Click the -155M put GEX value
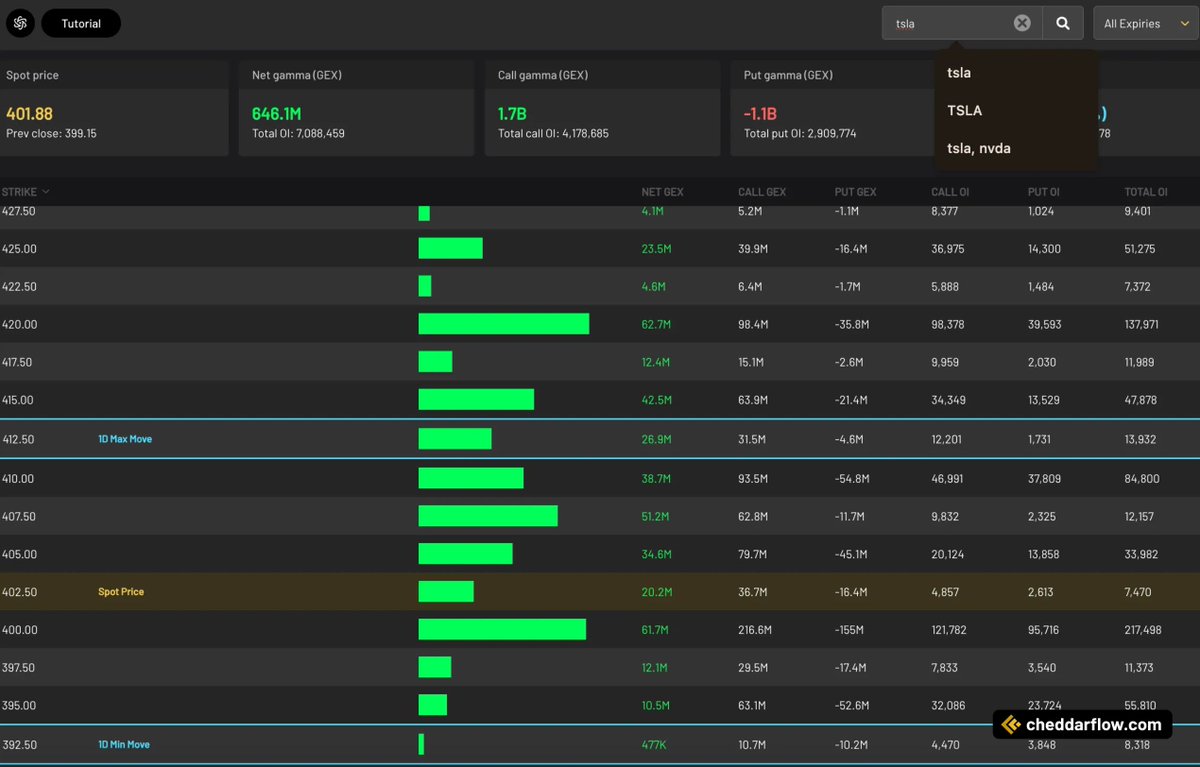This screenshot has width=1200, height=767. (x=851, y=630)
